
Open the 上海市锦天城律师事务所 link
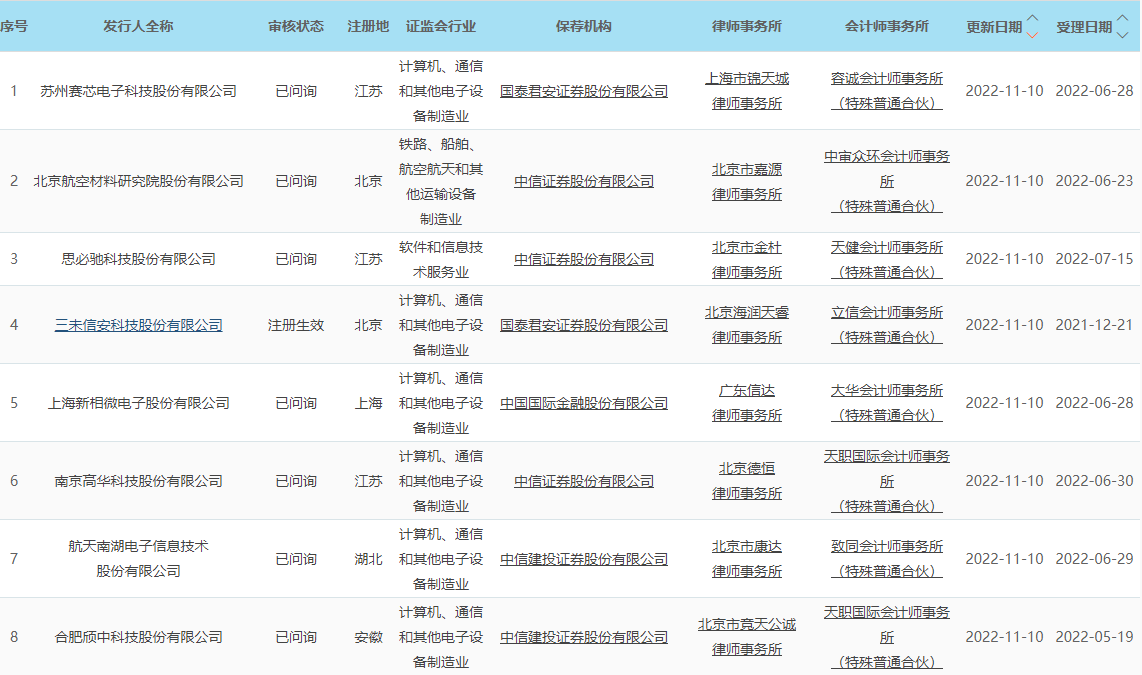pyautogui.click(x=747, y=91)
